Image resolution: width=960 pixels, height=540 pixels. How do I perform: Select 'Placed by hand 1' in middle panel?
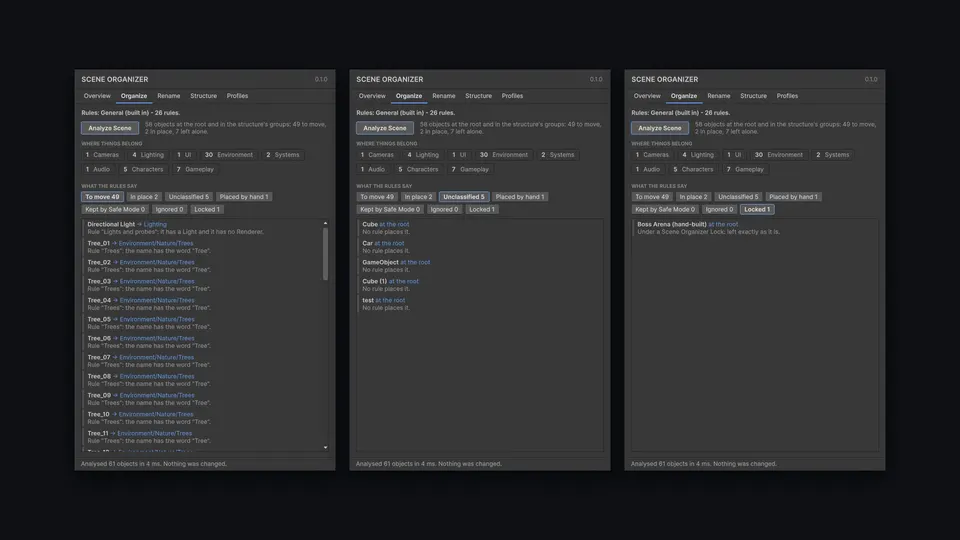point(519,197)
